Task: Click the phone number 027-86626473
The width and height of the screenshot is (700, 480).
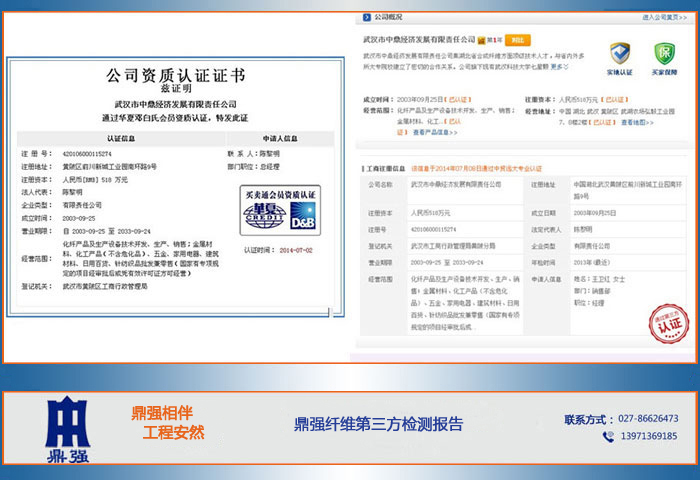Action: click(x=648, y=419)
